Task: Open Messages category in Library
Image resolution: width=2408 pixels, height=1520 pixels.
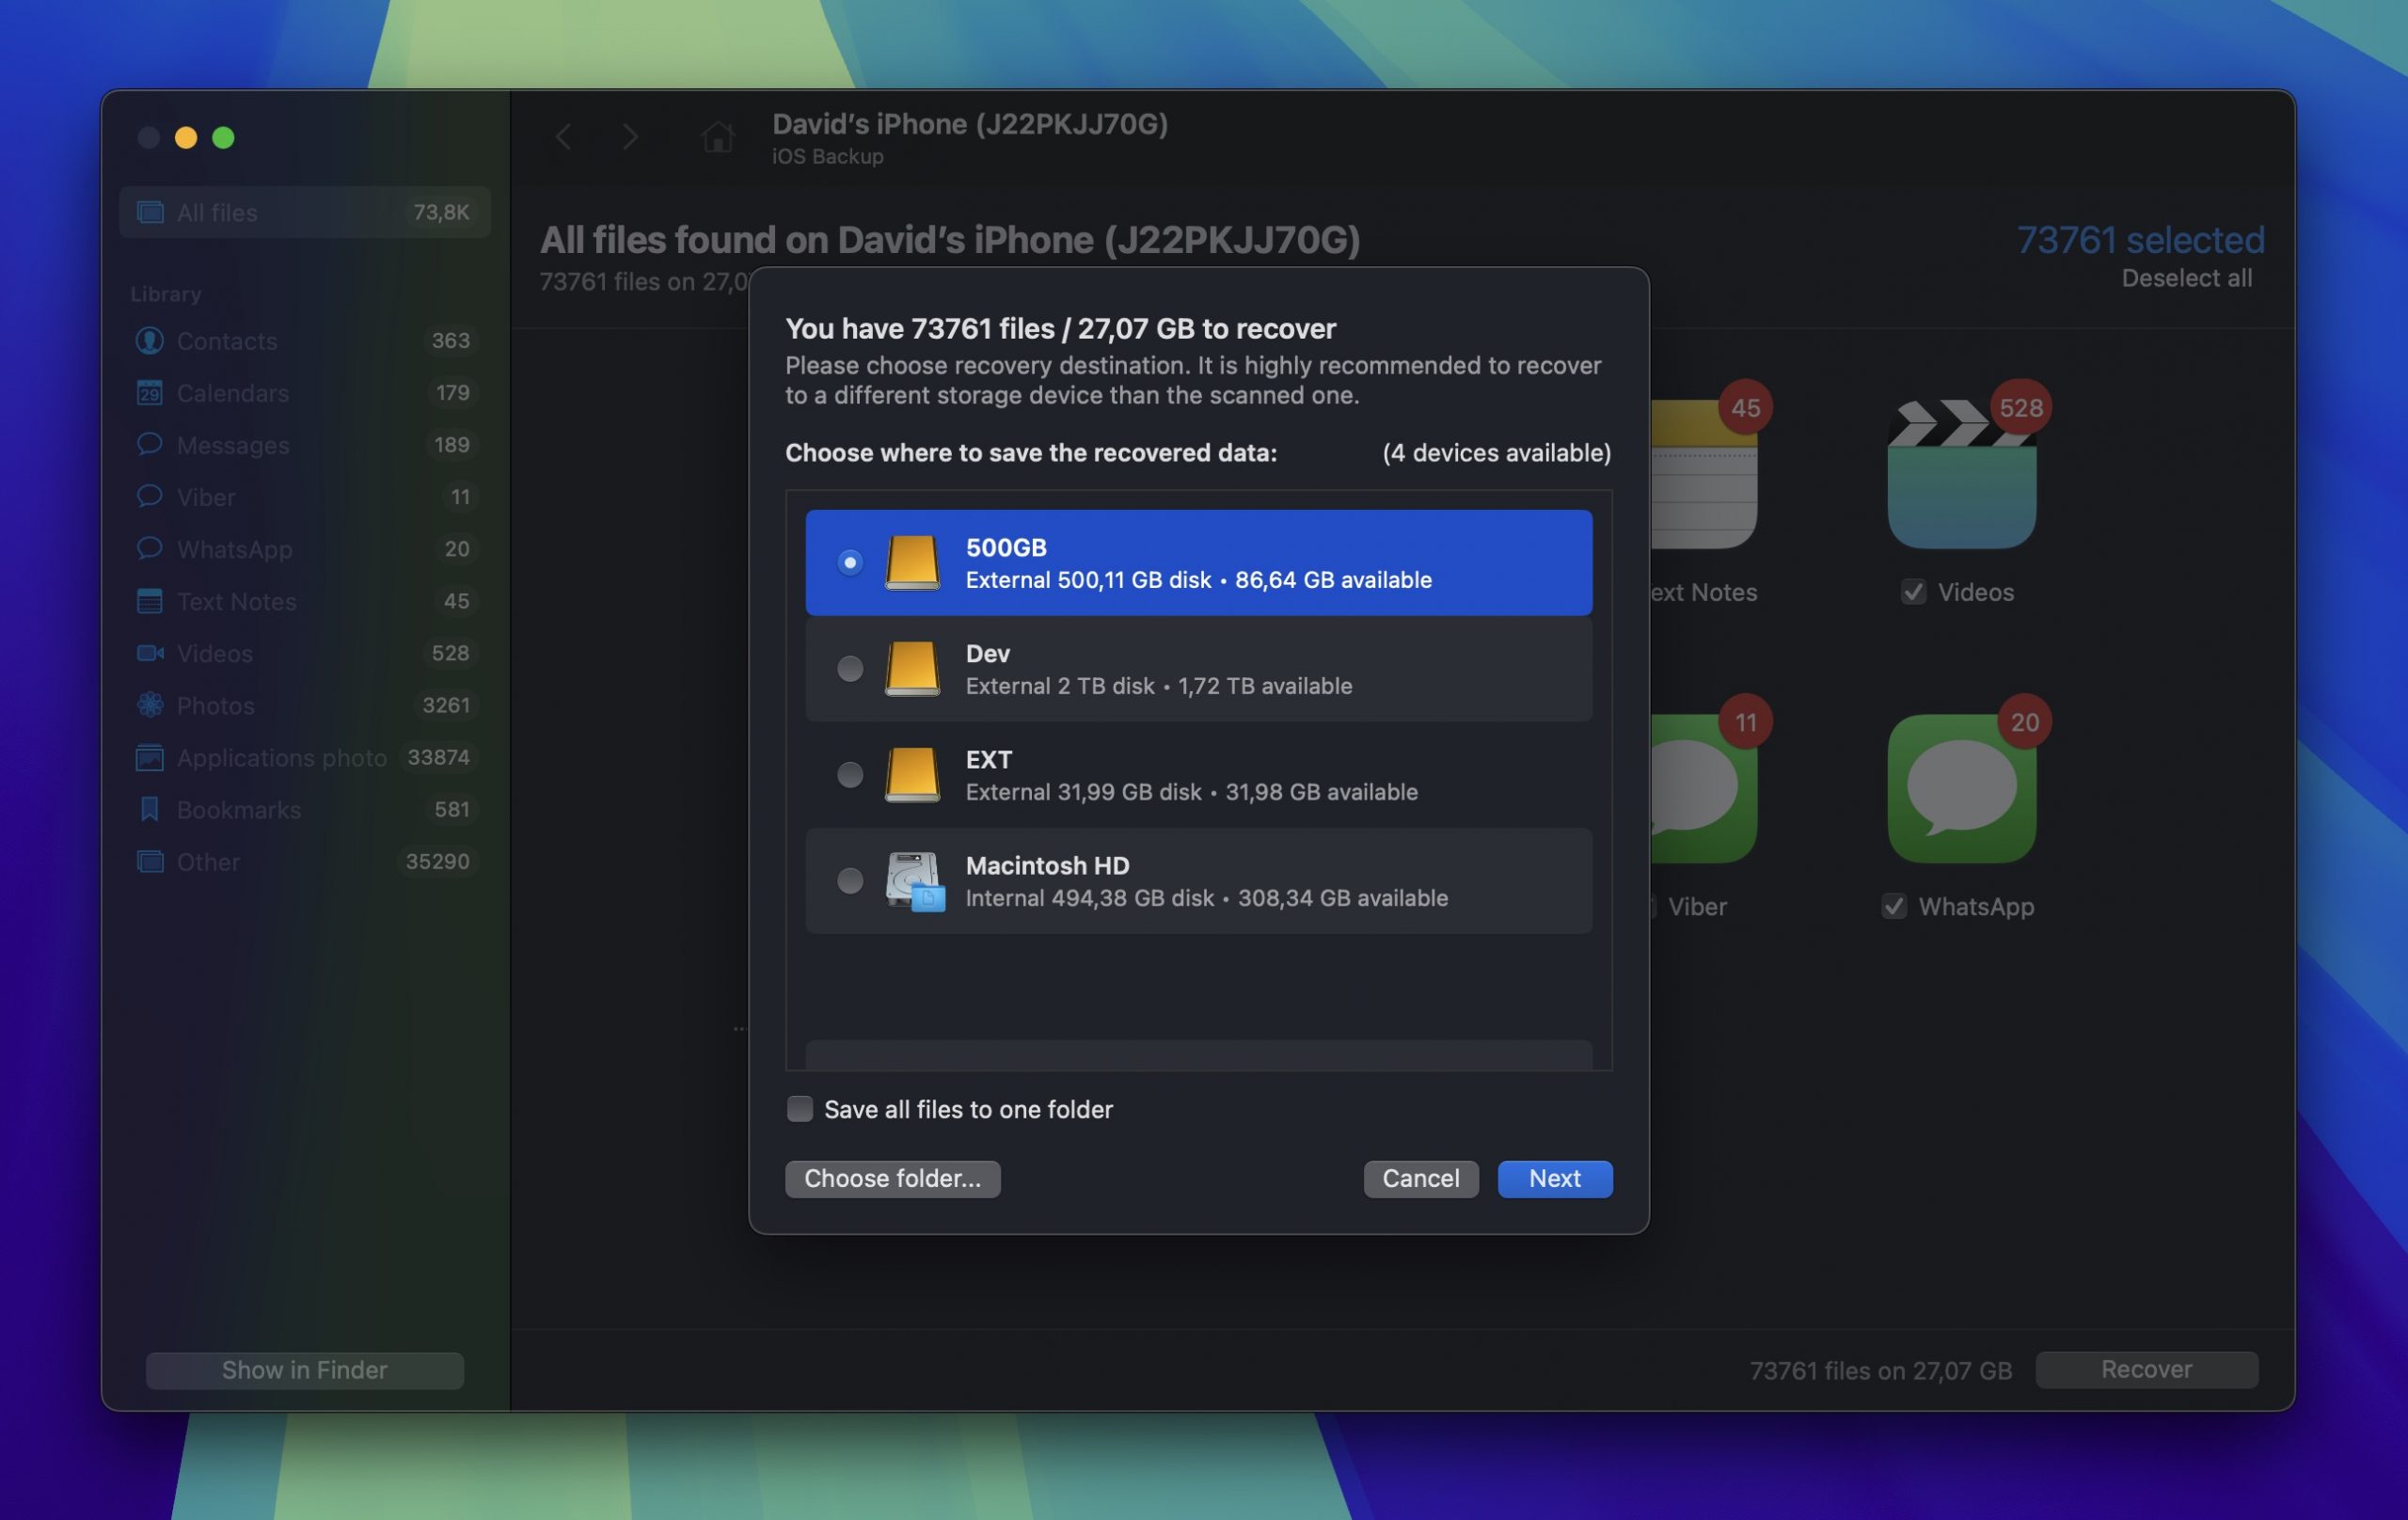Action: point(304,445)
